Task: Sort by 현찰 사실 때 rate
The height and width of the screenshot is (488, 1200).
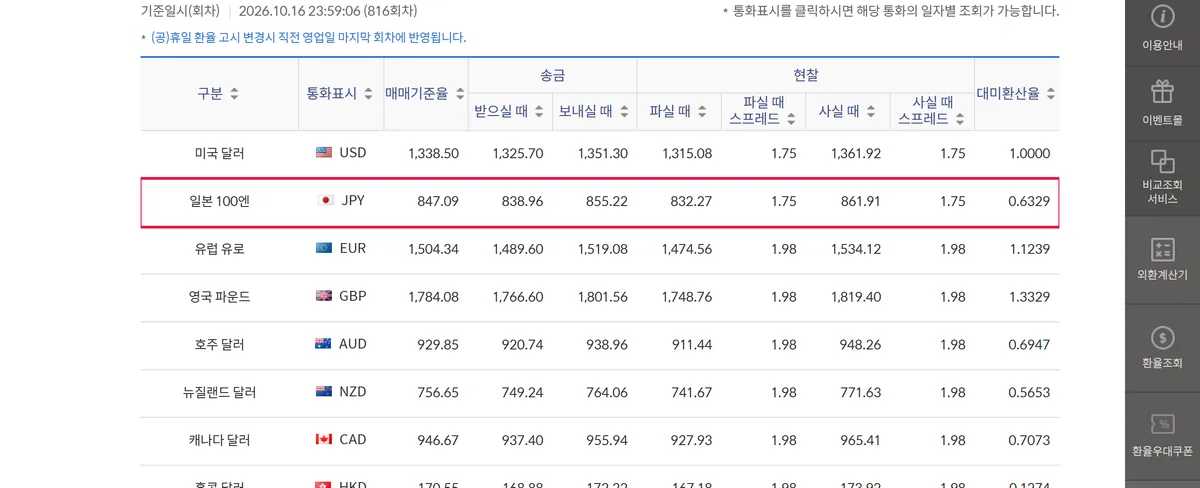Action: [870, 112]
